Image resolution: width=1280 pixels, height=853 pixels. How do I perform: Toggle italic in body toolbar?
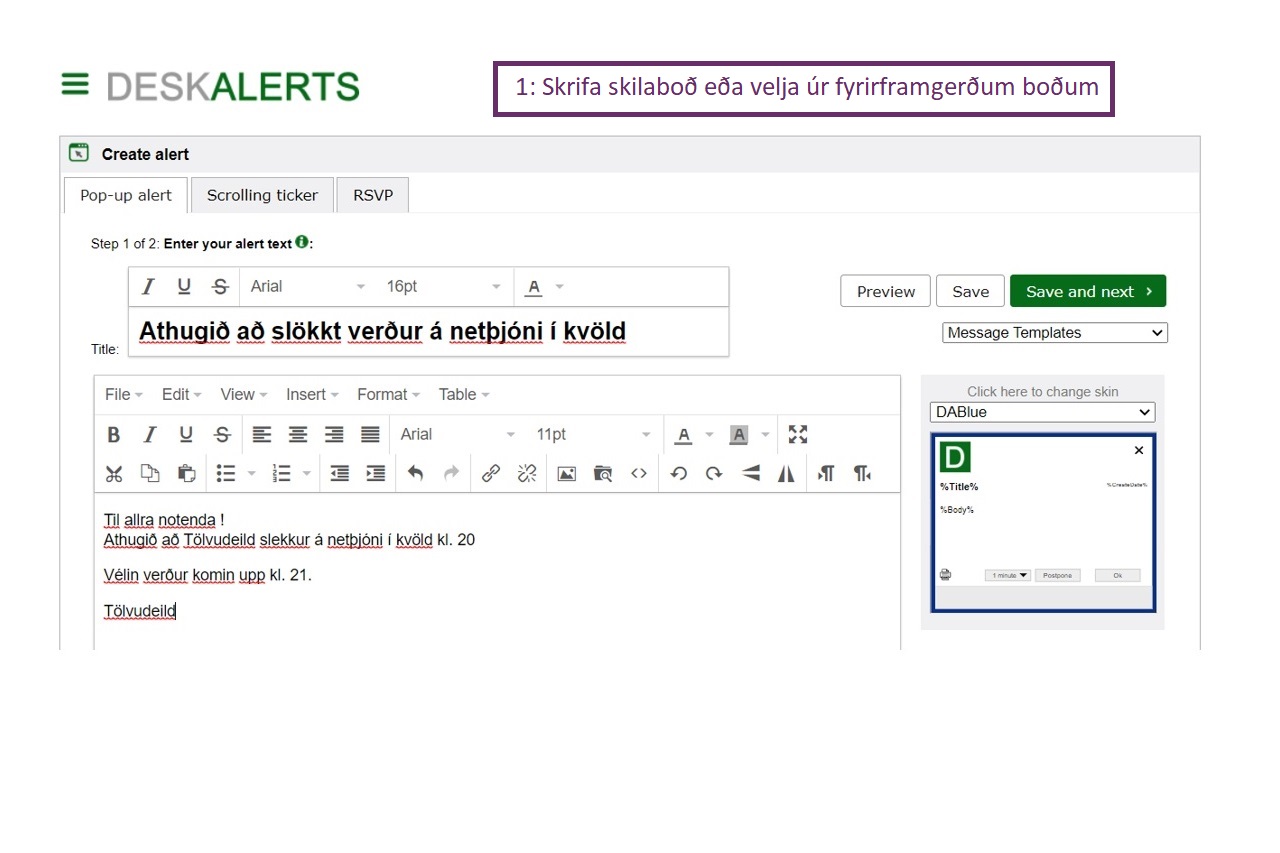(x=150, y=434)
